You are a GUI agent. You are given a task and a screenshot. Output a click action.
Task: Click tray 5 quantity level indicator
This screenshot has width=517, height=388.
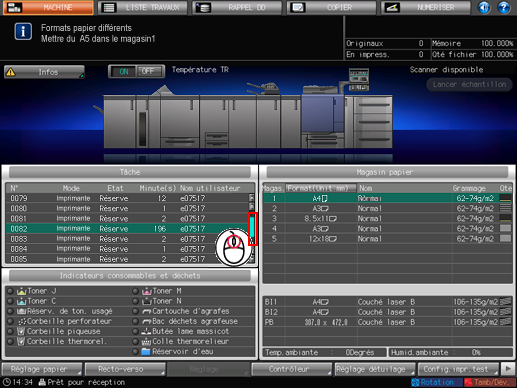pyautogui.click(x=505, y=238)
